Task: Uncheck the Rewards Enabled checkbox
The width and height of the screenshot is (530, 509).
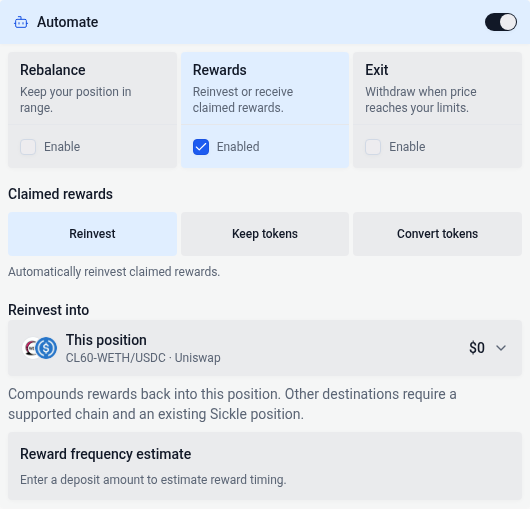Action: [201, 147]
